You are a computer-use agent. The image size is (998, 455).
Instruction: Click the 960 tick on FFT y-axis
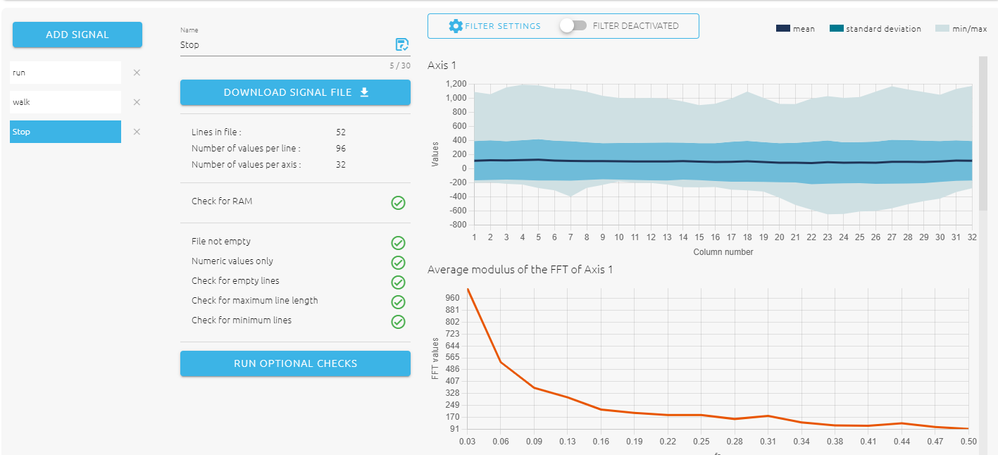[452, 298]
